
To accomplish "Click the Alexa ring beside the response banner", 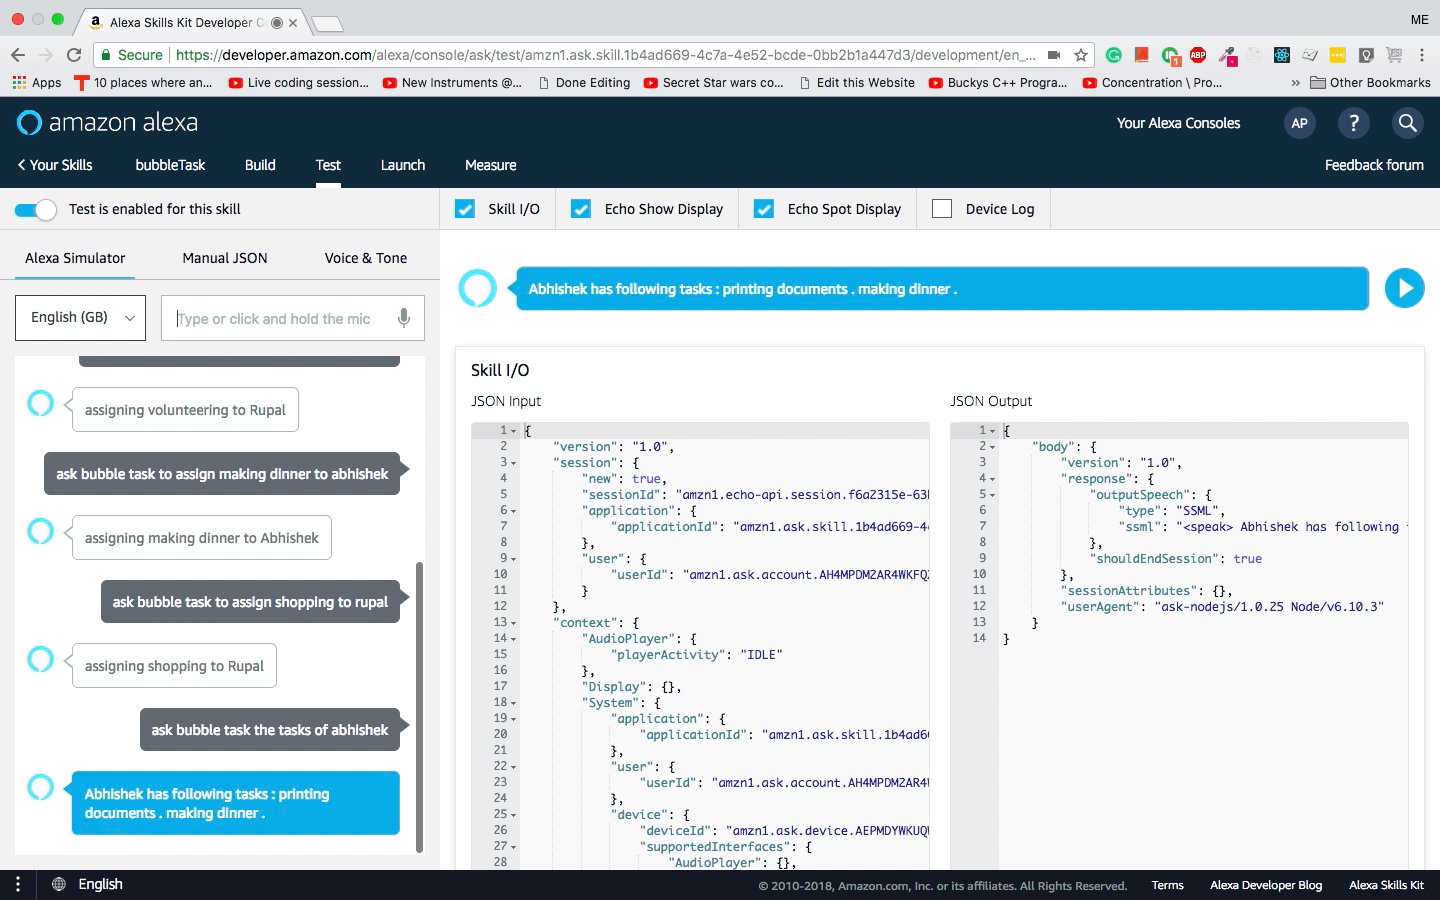I will point(477,288).
